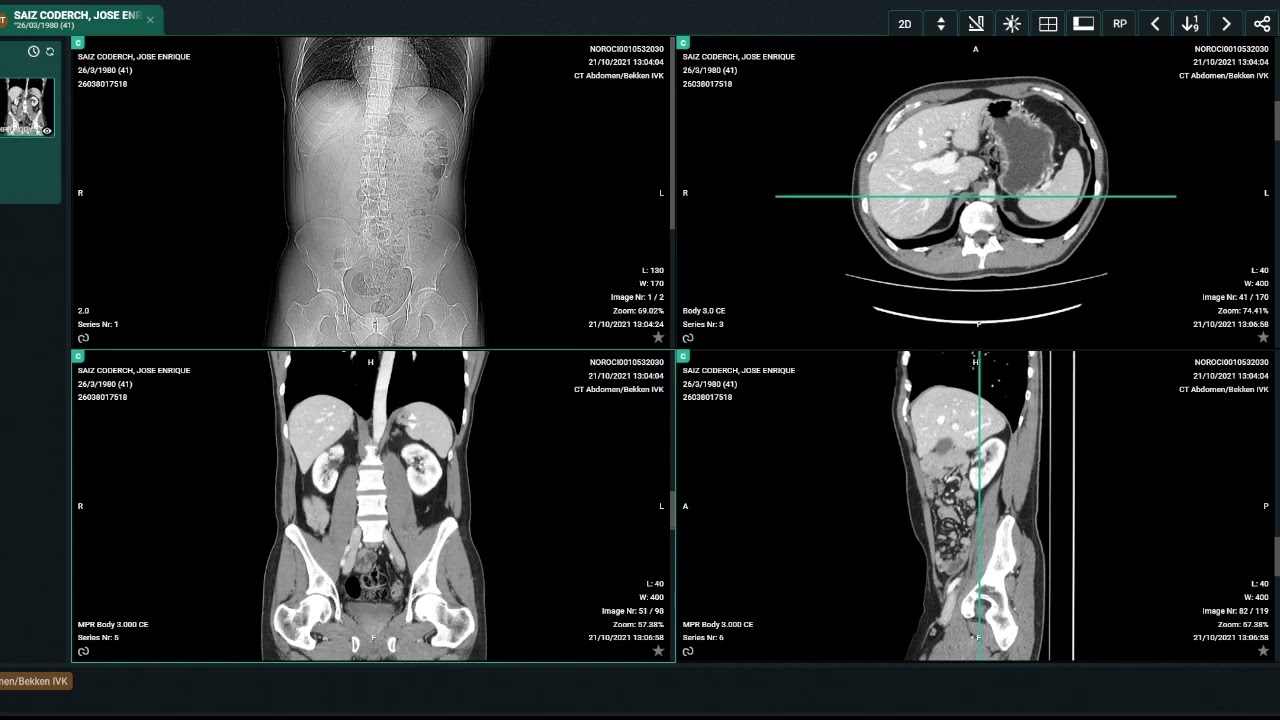Viewport: 1280px width, 720px height.
Task: Click the coronal CT kidneys image
Action: tap(374, 506)
